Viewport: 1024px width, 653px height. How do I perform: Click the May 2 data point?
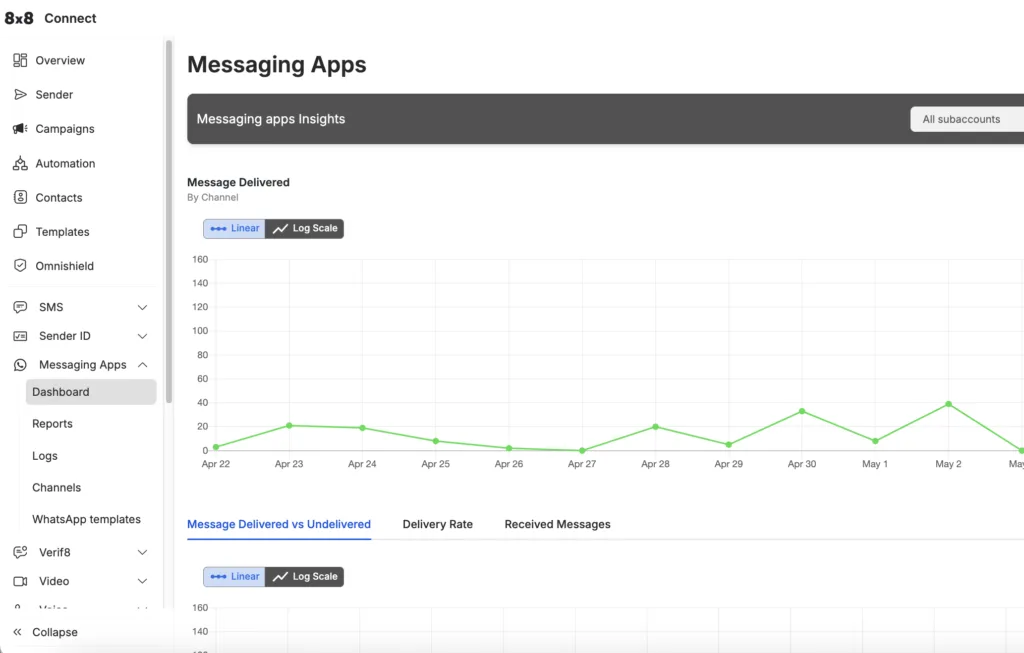(948, 404)
